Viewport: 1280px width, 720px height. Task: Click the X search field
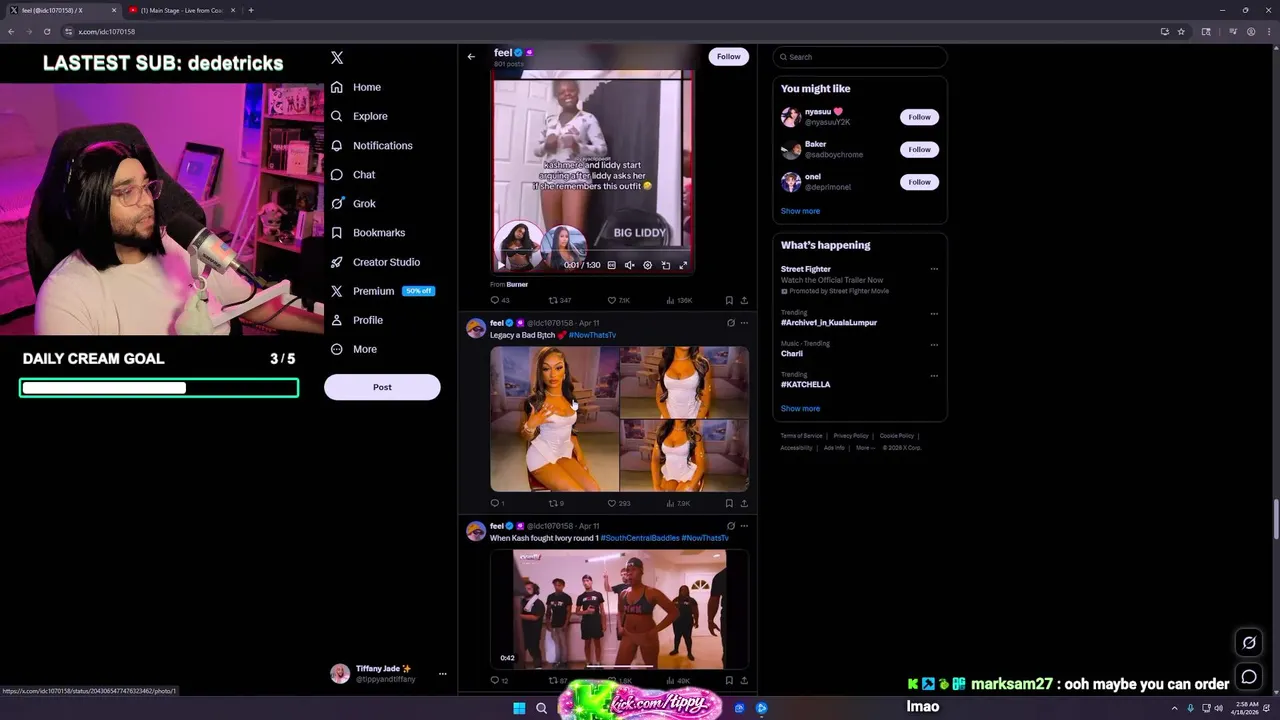860,57
